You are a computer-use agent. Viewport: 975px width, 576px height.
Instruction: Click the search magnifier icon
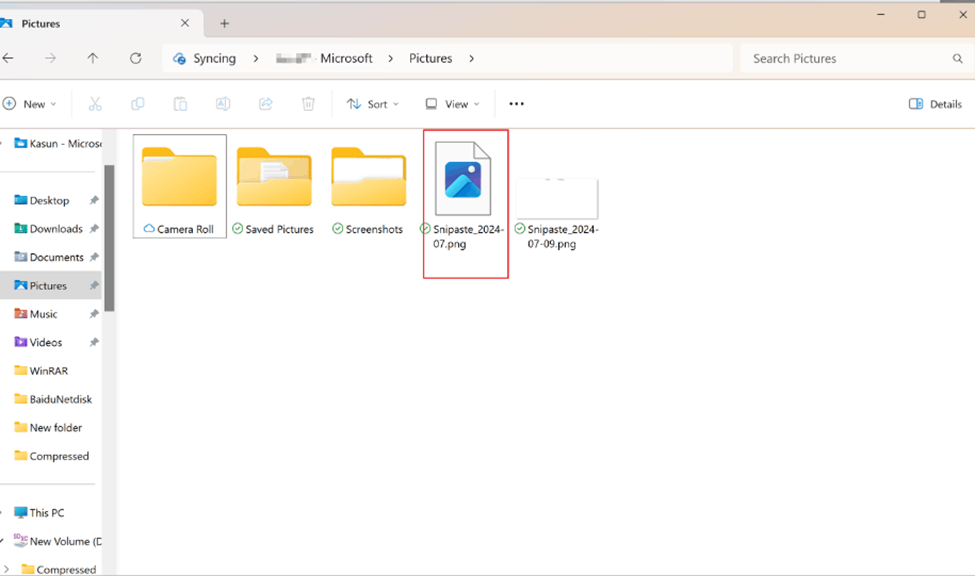click(x=958, y=58)
